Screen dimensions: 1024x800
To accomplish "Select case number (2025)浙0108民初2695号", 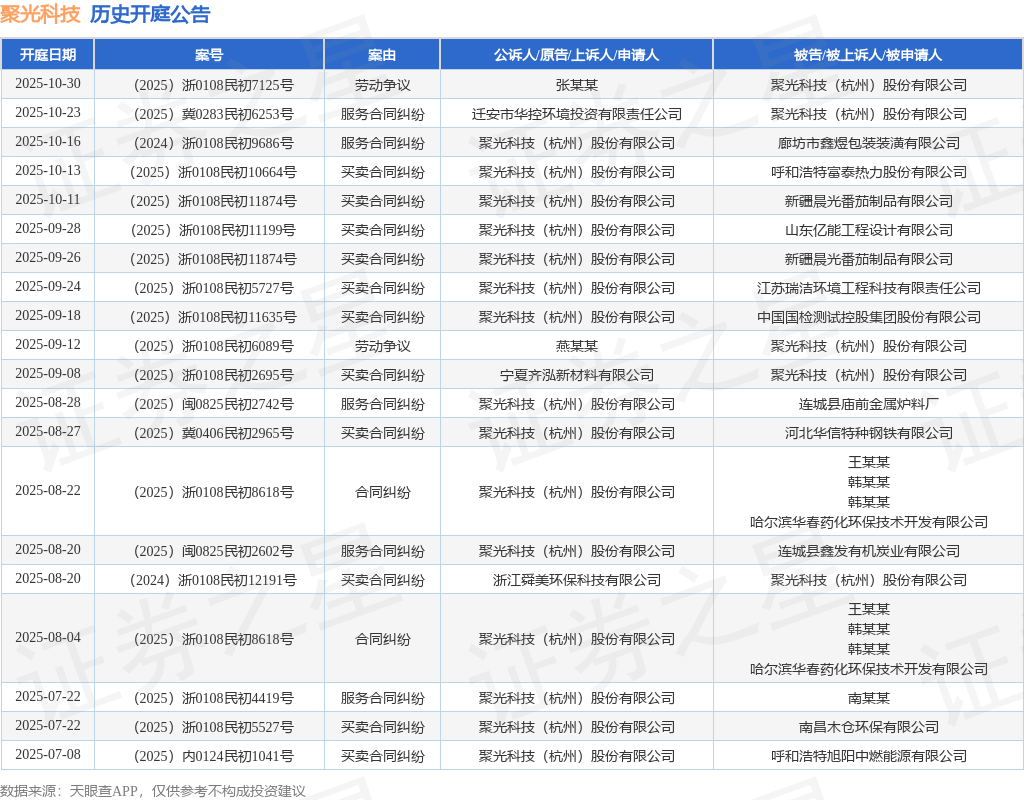I will [213, 375].
